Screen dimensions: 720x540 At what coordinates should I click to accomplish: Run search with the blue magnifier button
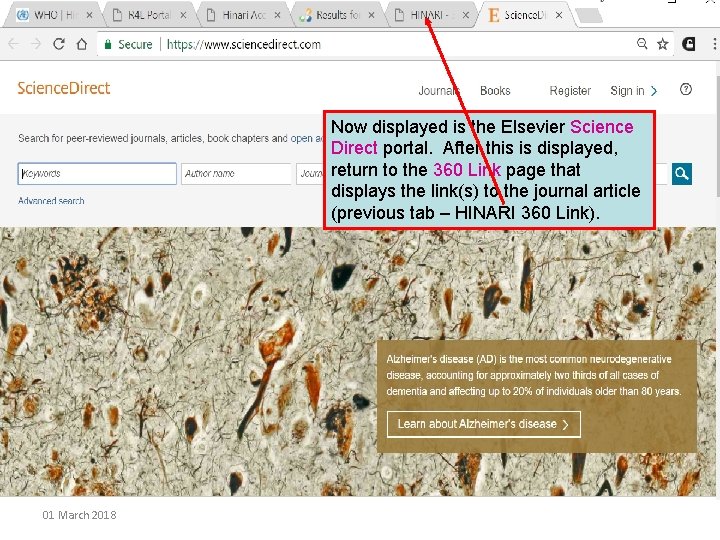point(682,174)
